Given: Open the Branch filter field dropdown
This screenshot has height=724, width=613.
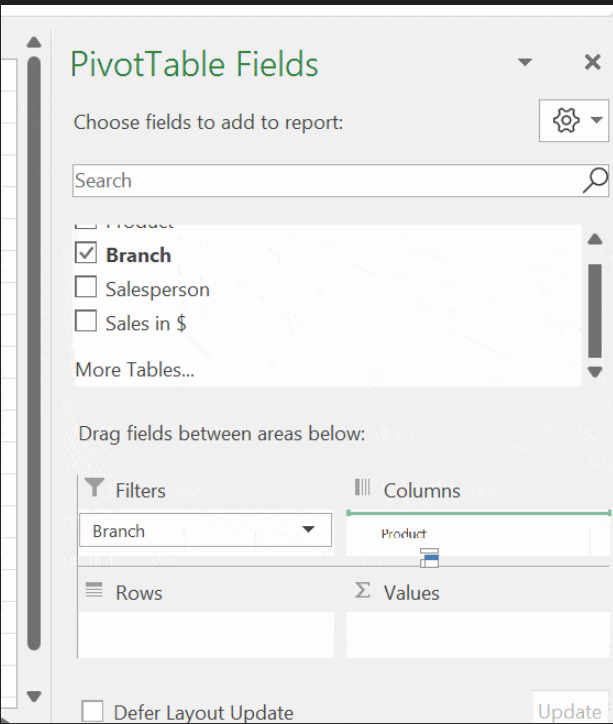Looking at the screenshot, I should pos(309,530).
